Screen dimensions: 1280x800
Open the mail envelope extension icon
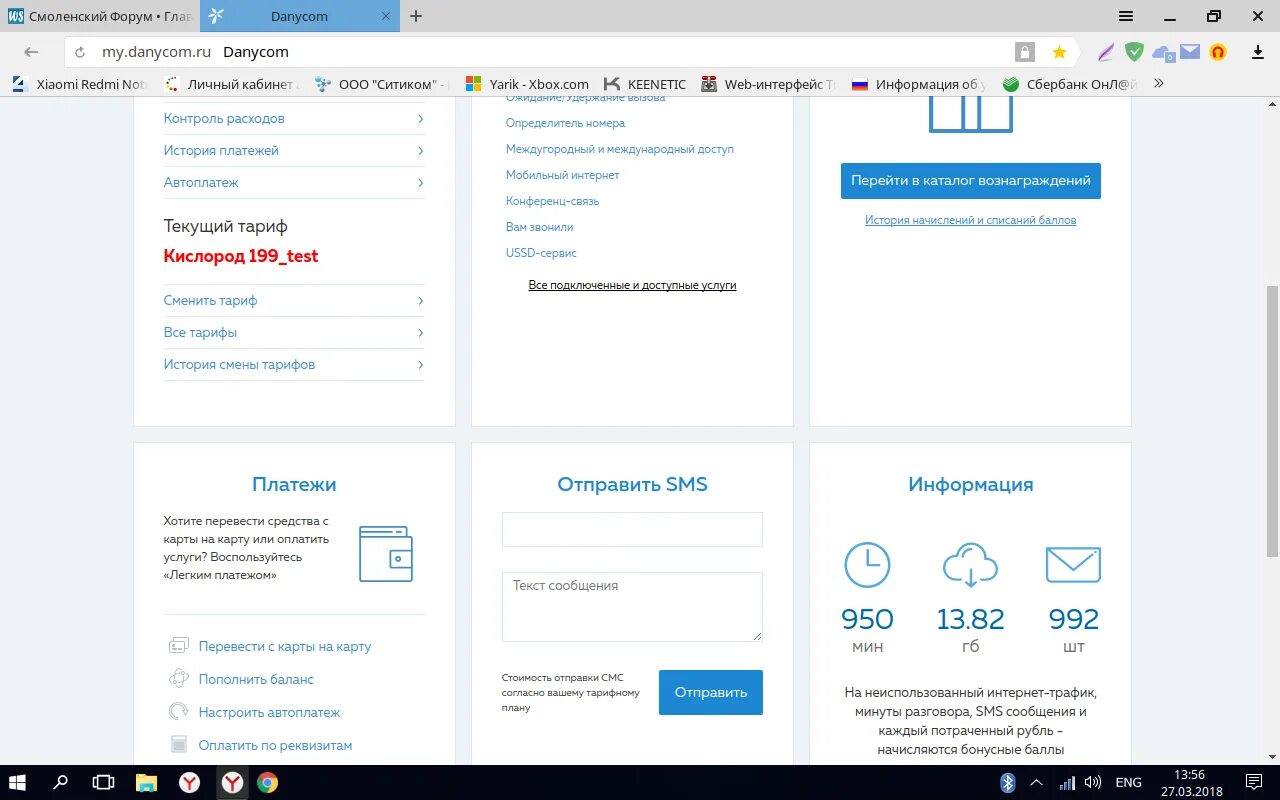tap(1189, 52)
